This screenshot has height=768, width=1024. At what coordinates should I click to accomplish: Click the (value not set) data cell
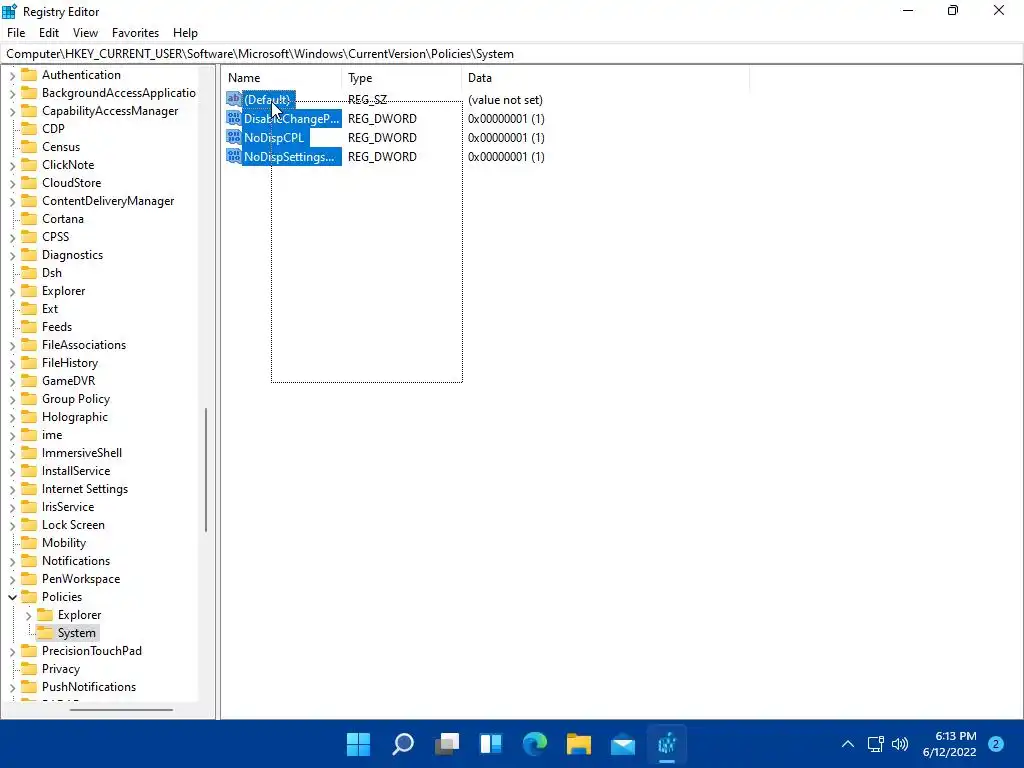coord(505,100)
